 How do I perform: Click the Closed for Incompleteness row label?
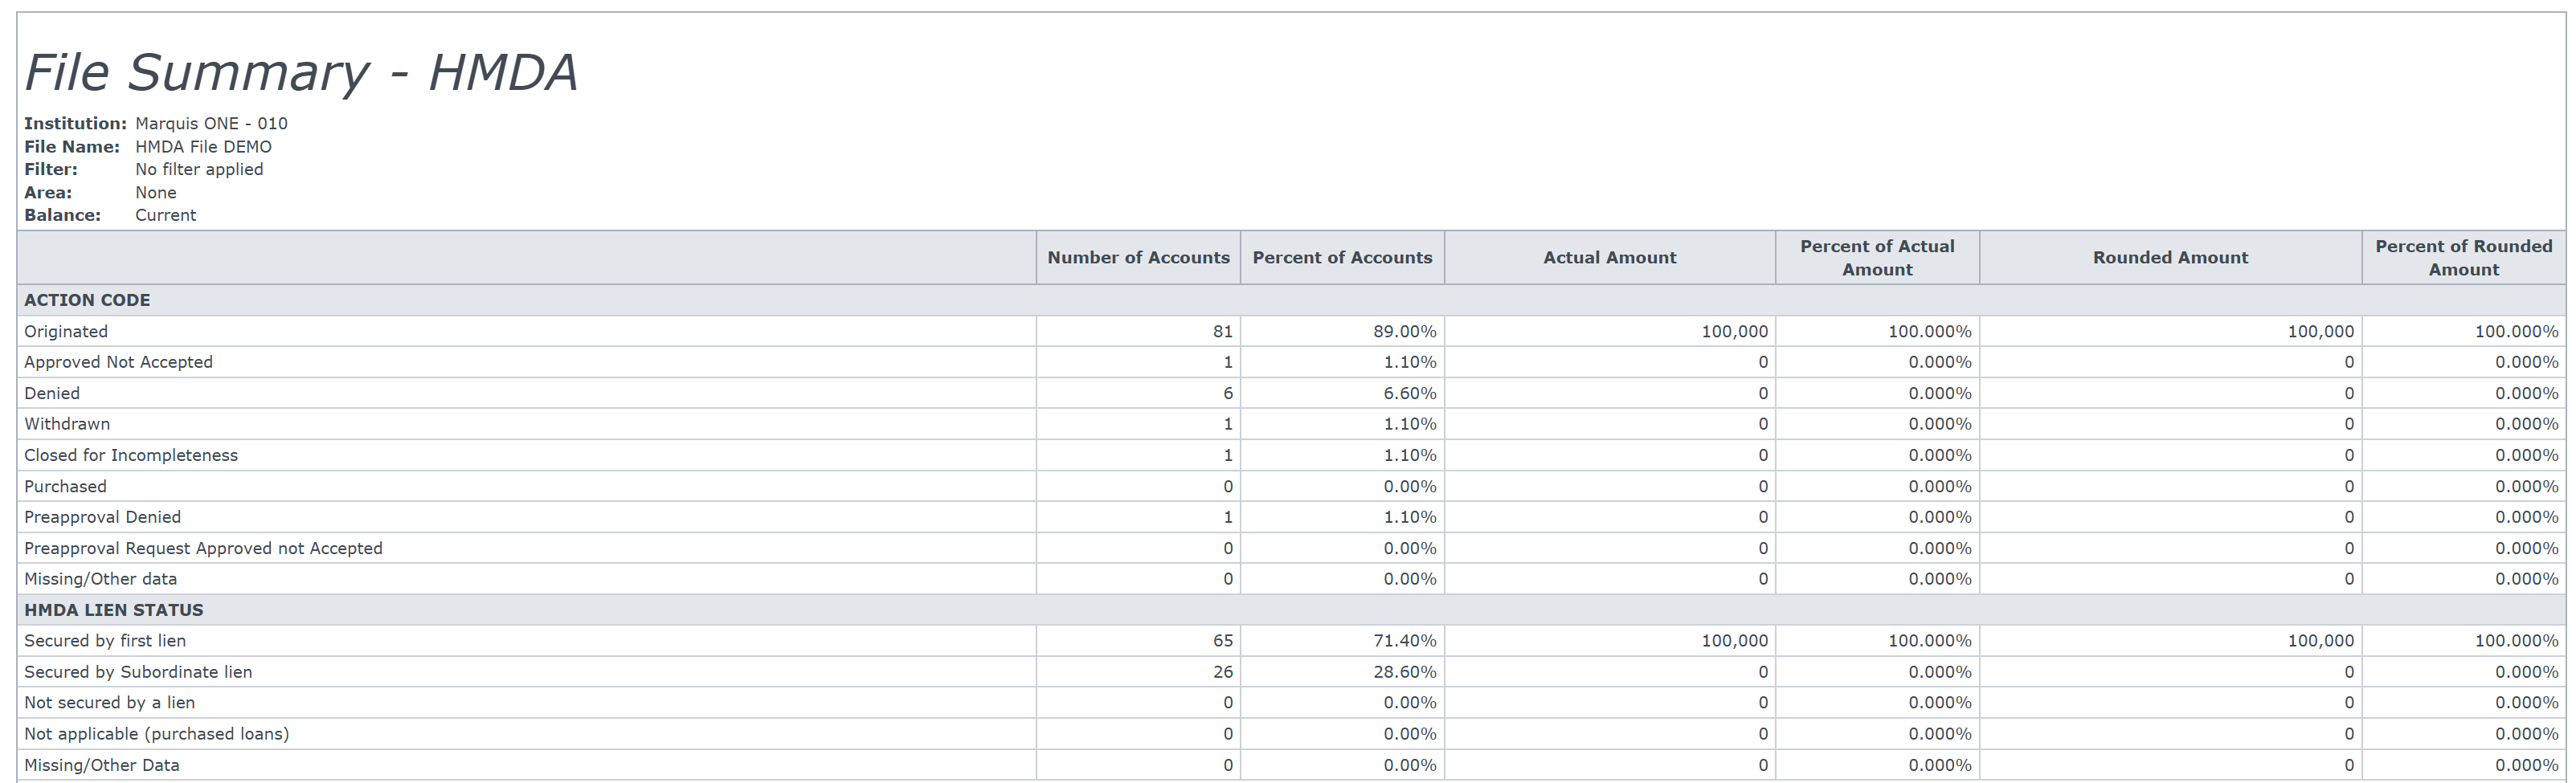pos(131,455)
